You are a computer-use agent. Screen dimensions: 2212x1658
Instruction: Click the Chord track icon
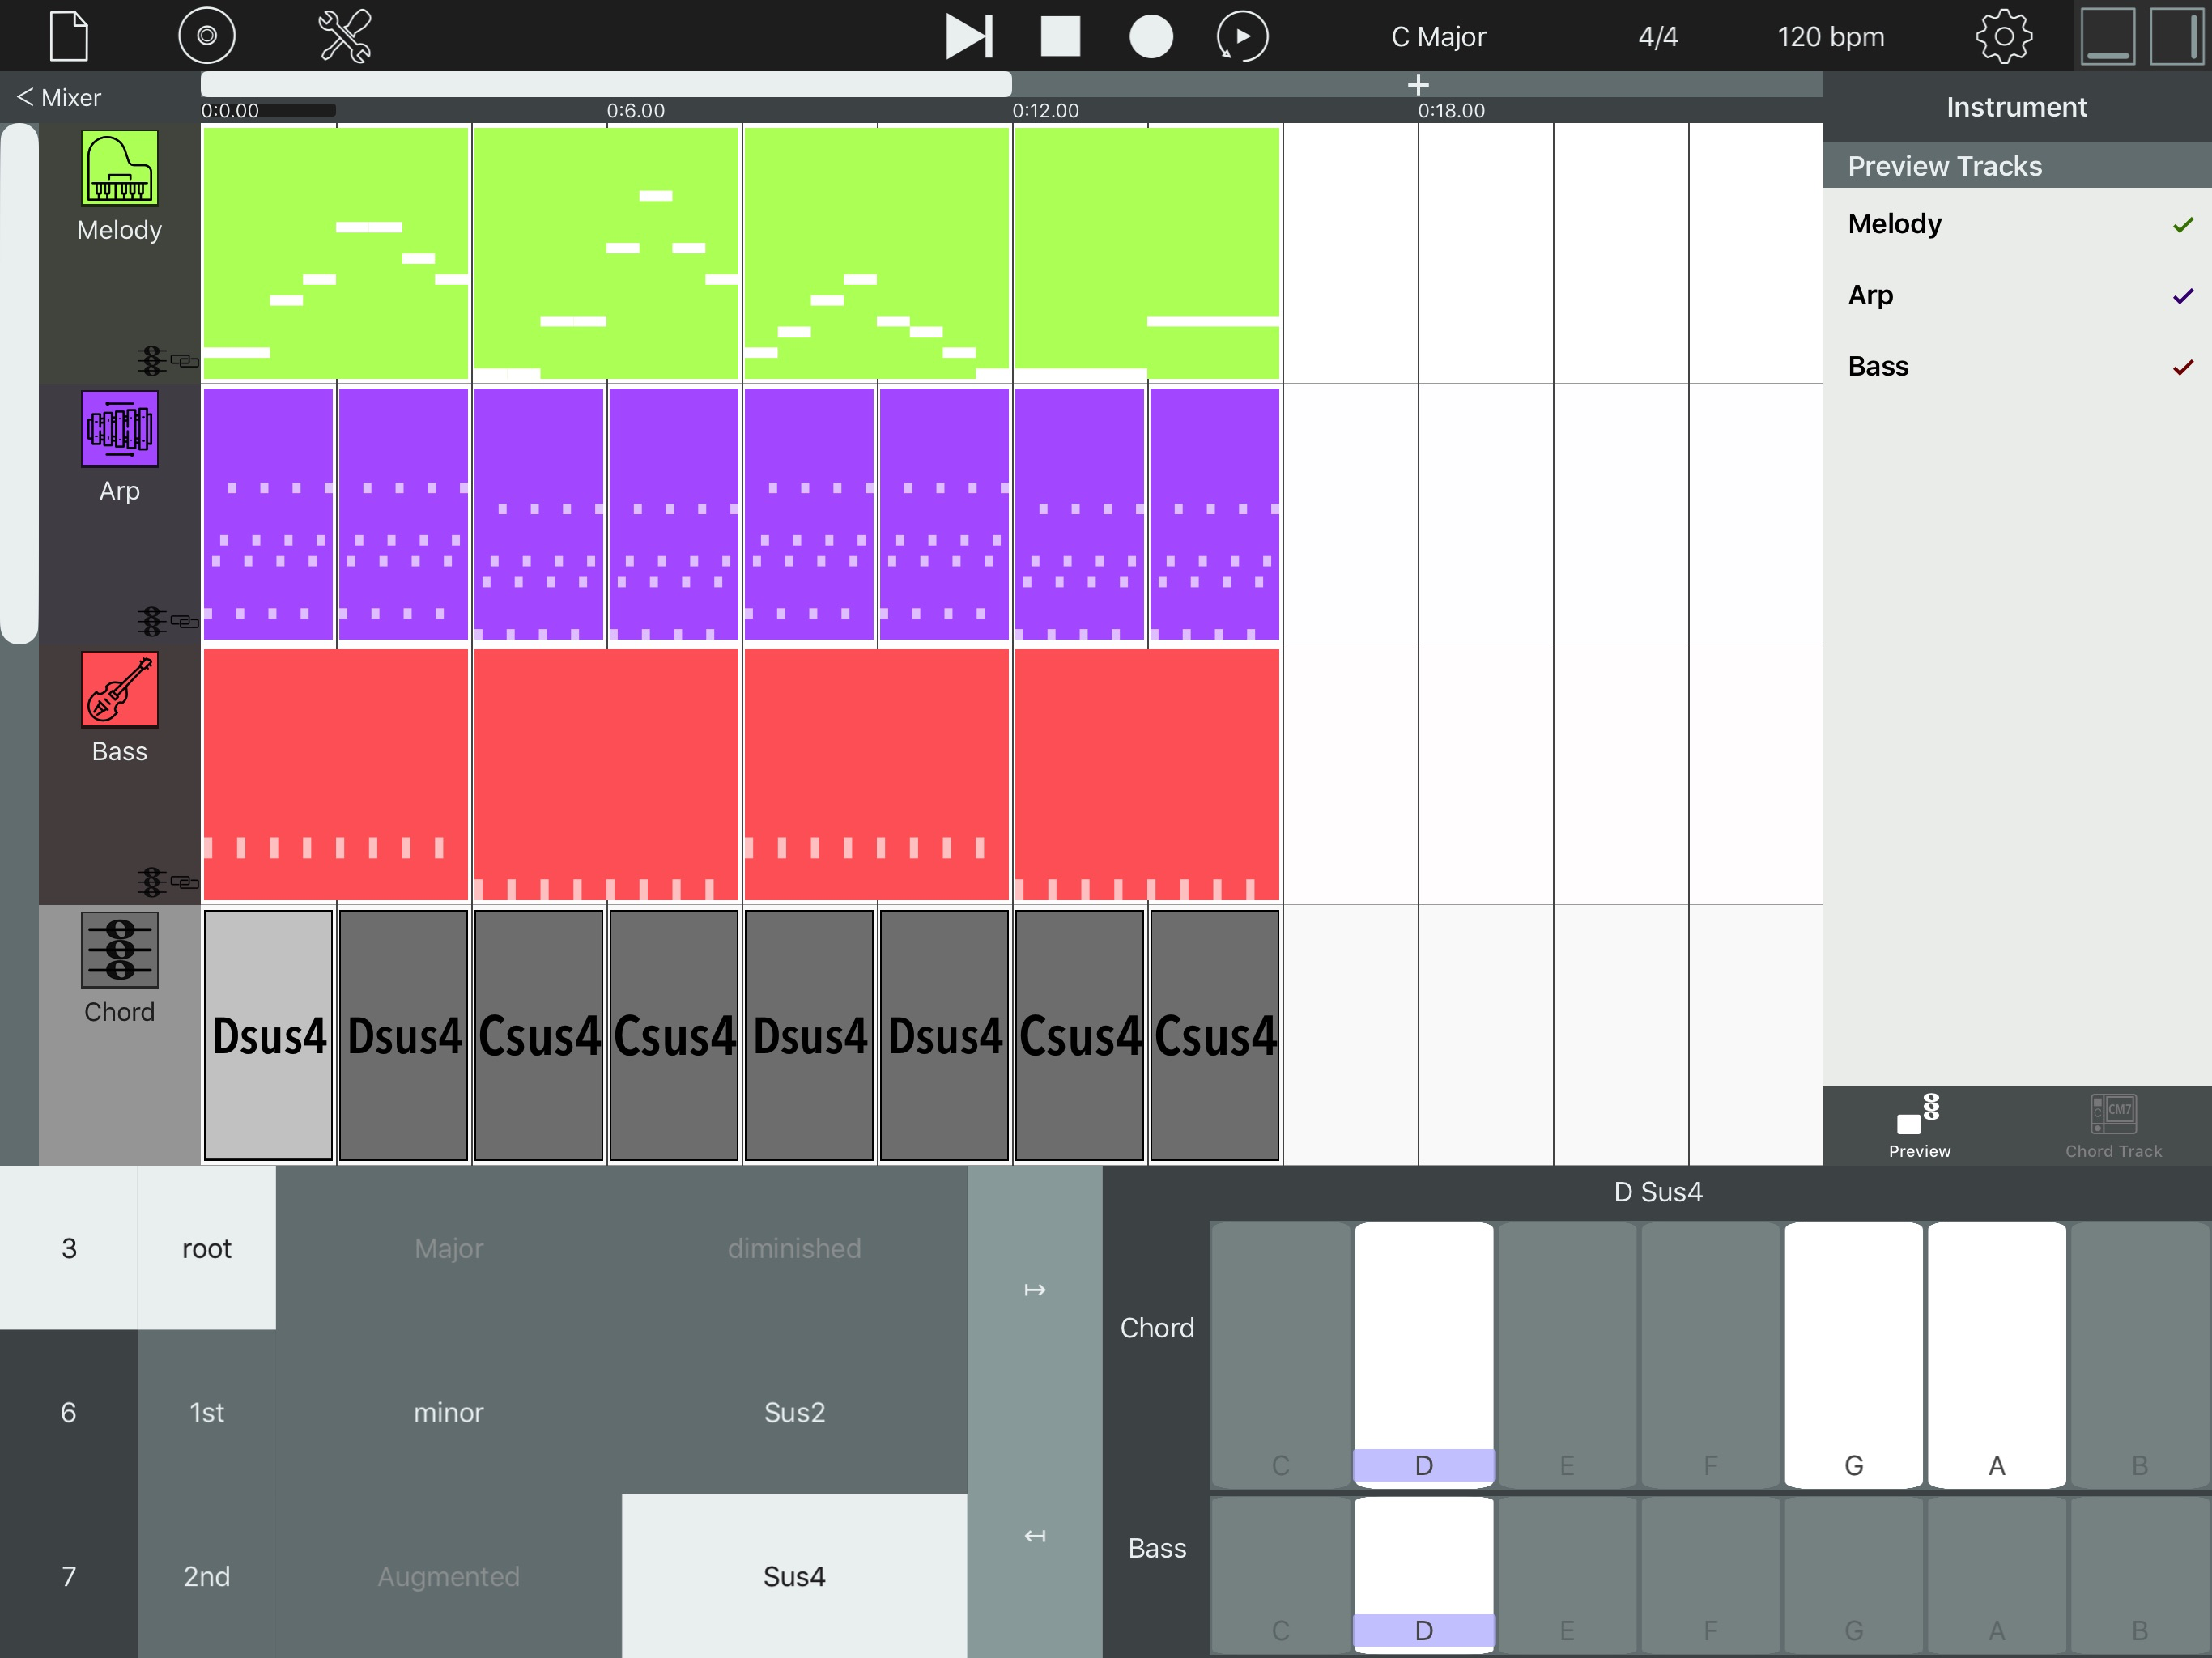119,950
